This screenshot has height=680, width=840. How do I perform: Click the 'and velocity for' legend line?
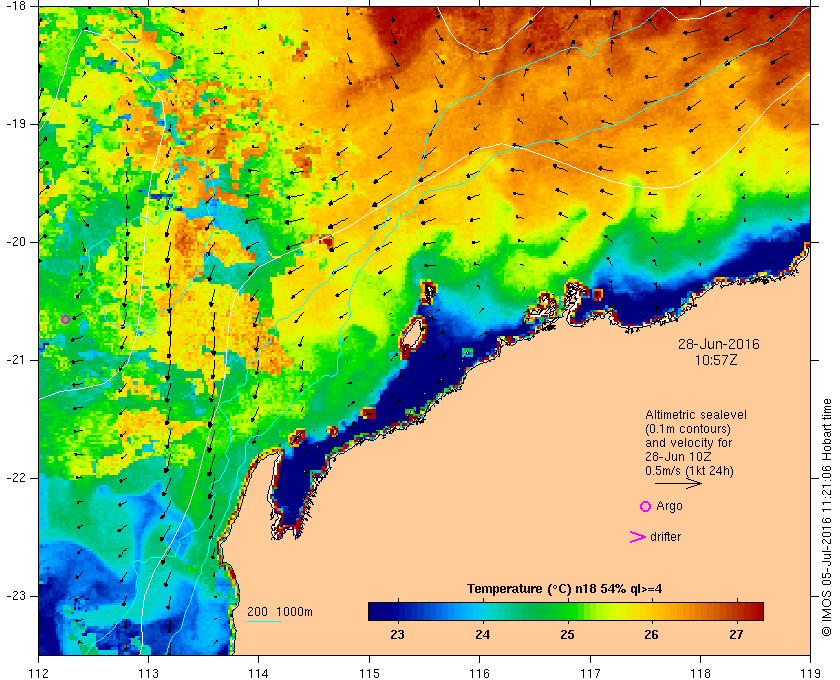pyautogui.click(x=688, y=443)
